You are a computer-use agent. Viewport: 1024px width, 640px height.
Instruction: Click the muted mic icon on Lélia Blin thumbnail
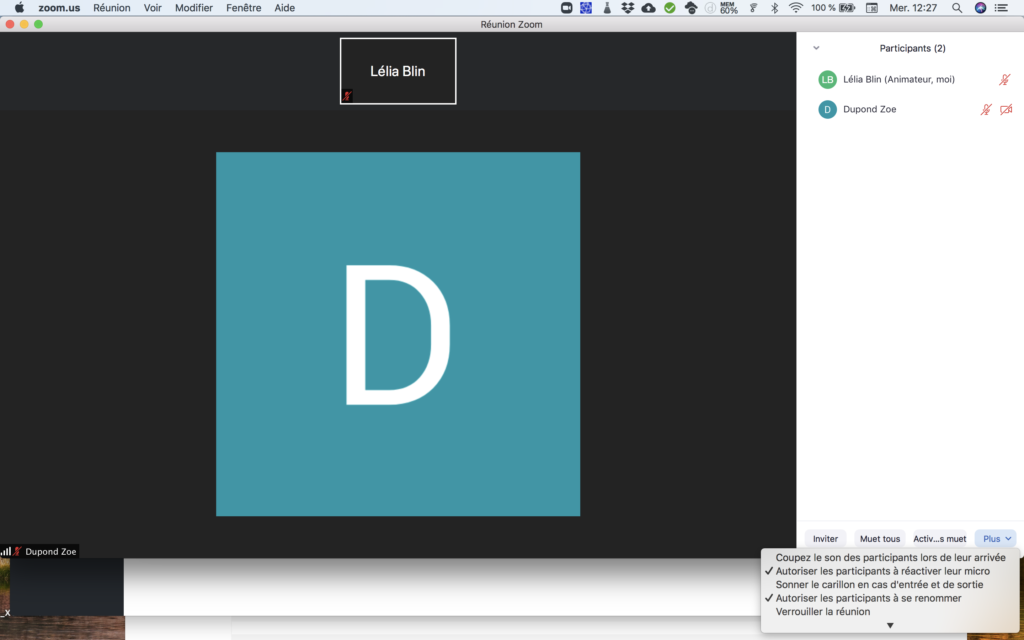(347, 96)
